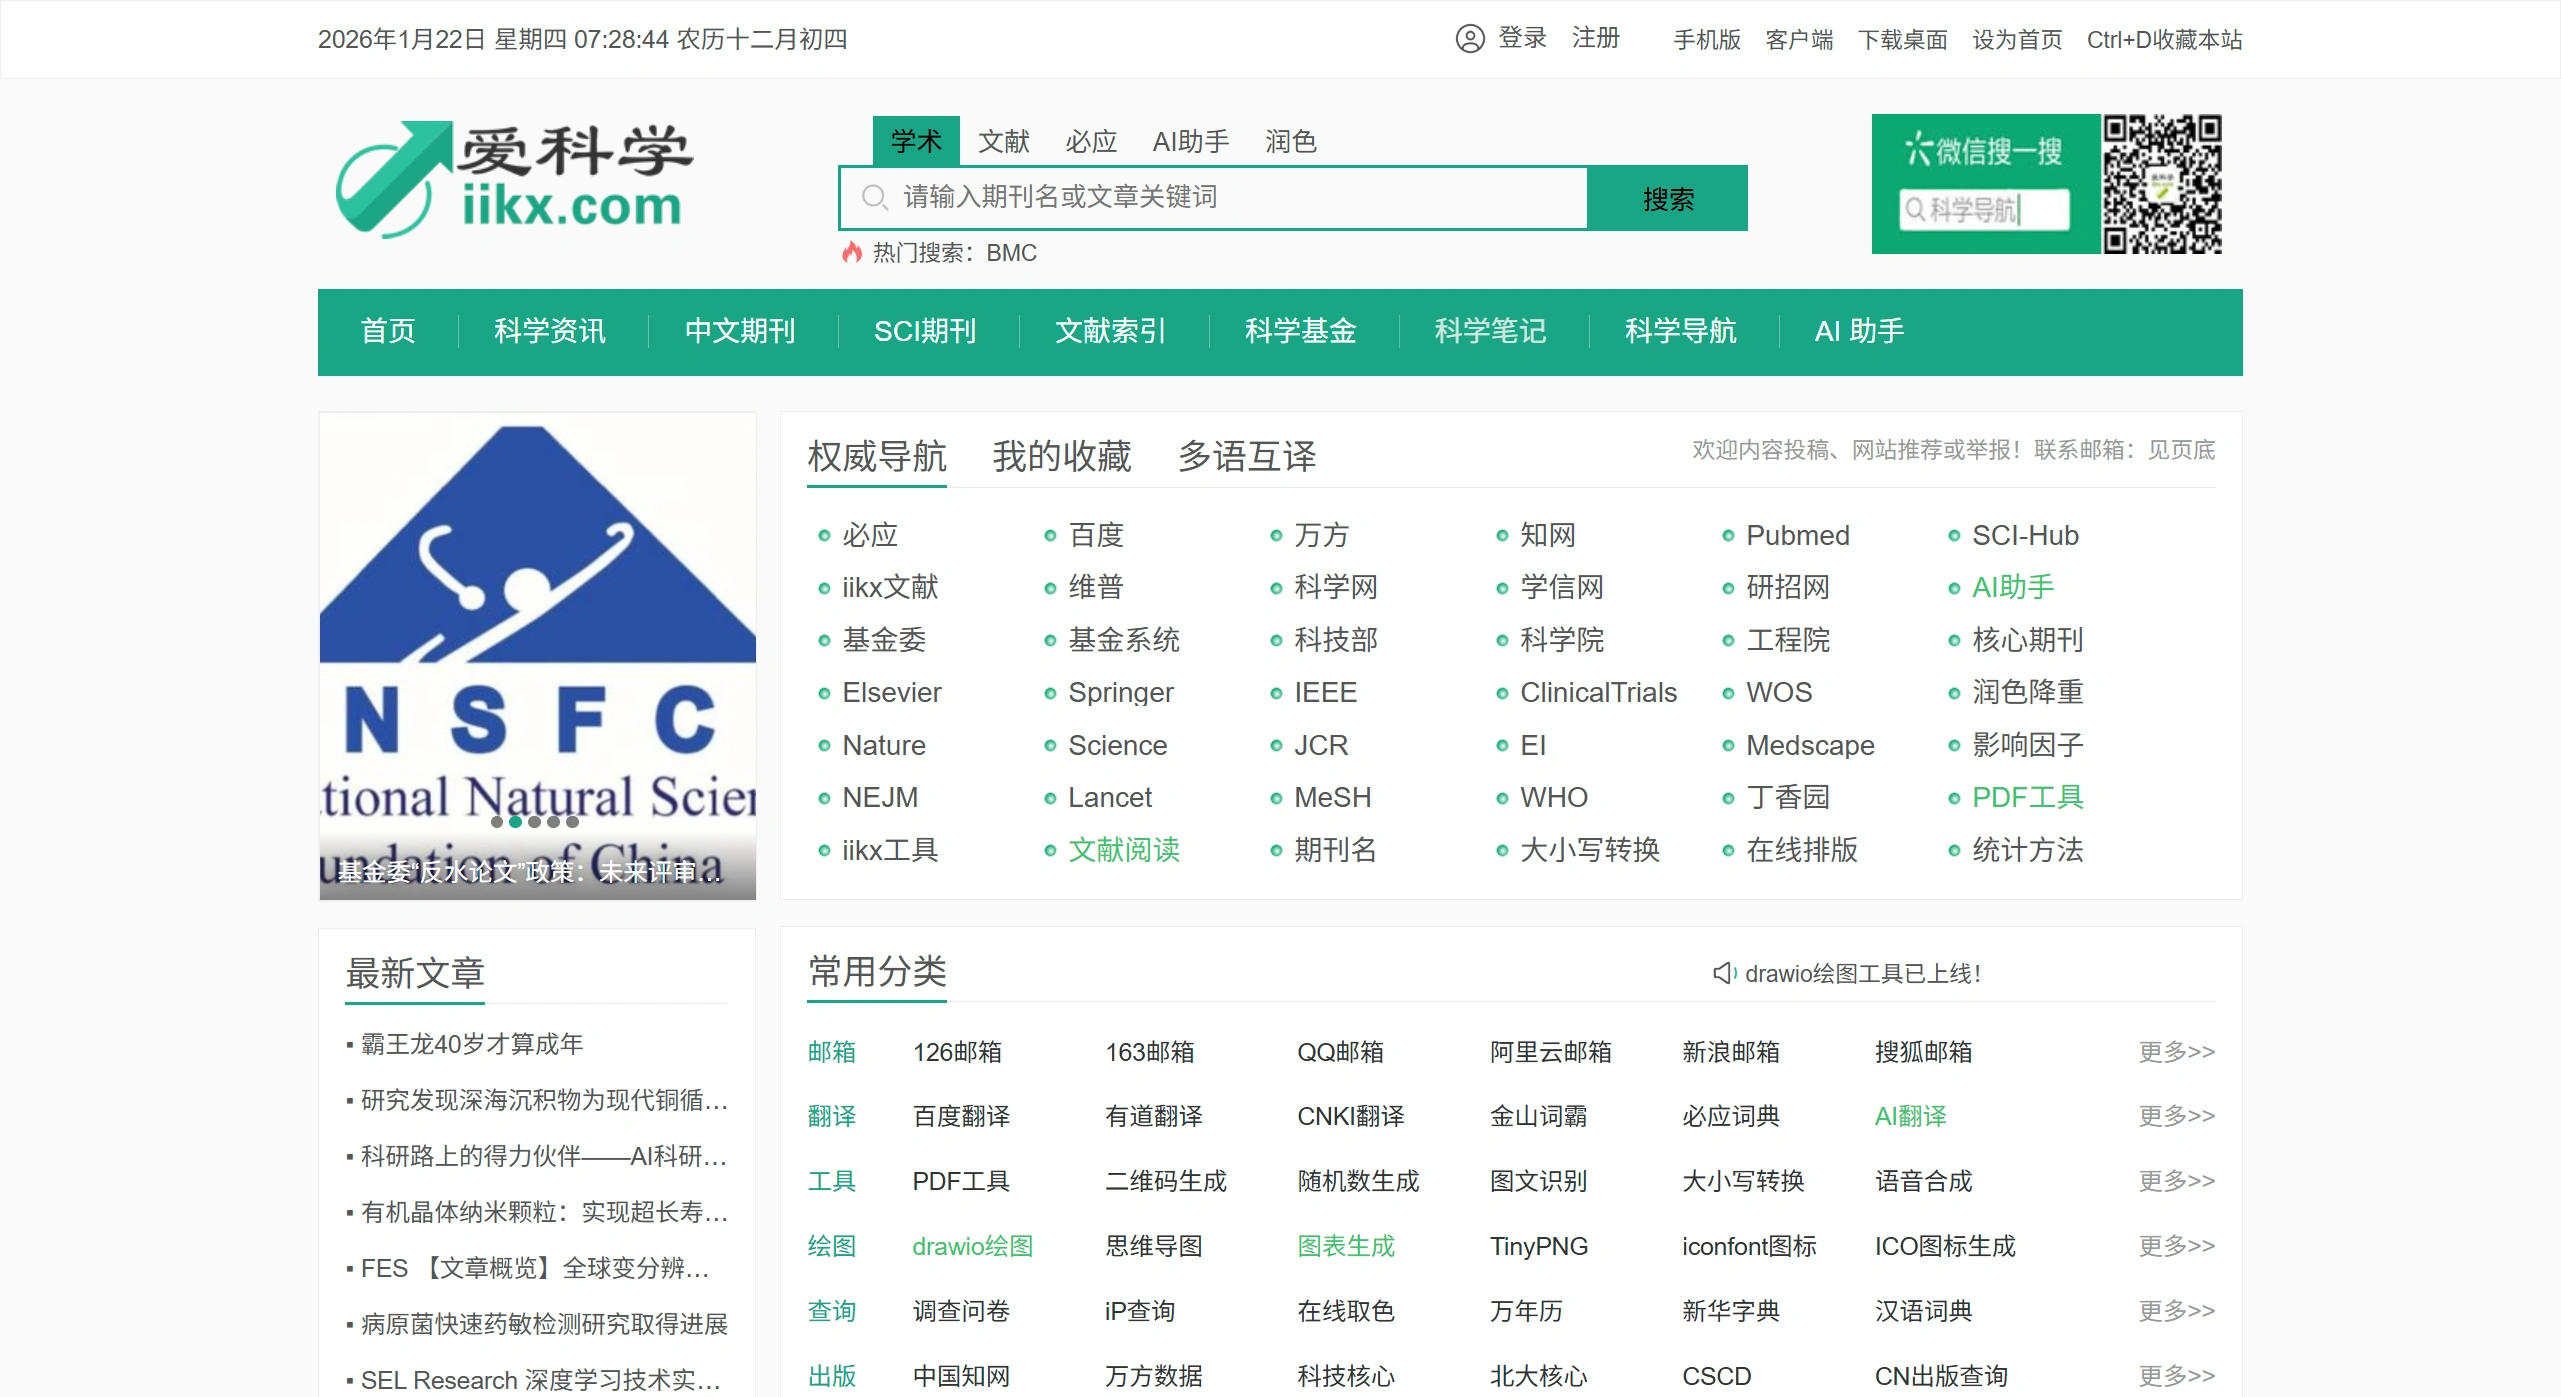This screenshot has width=2561, height=1397.
Task: Open the SCI期刊 navigation menu
Action: tap(924, 331)
